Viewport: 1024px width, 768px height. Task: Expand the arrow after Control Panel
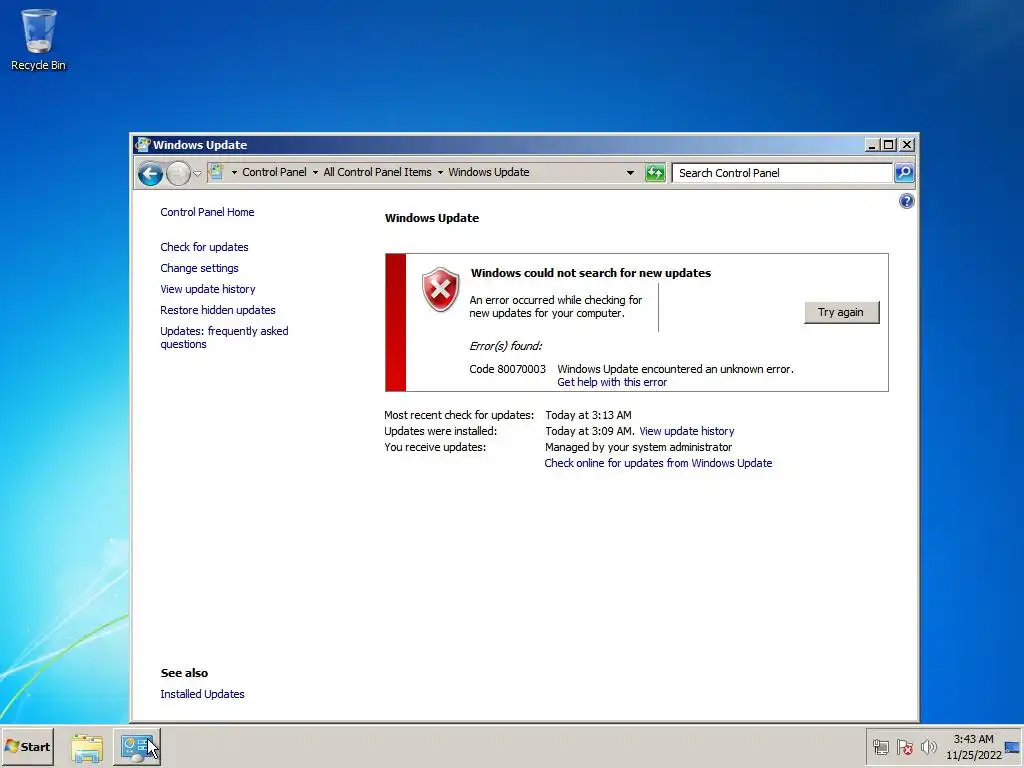click(315, 172)
